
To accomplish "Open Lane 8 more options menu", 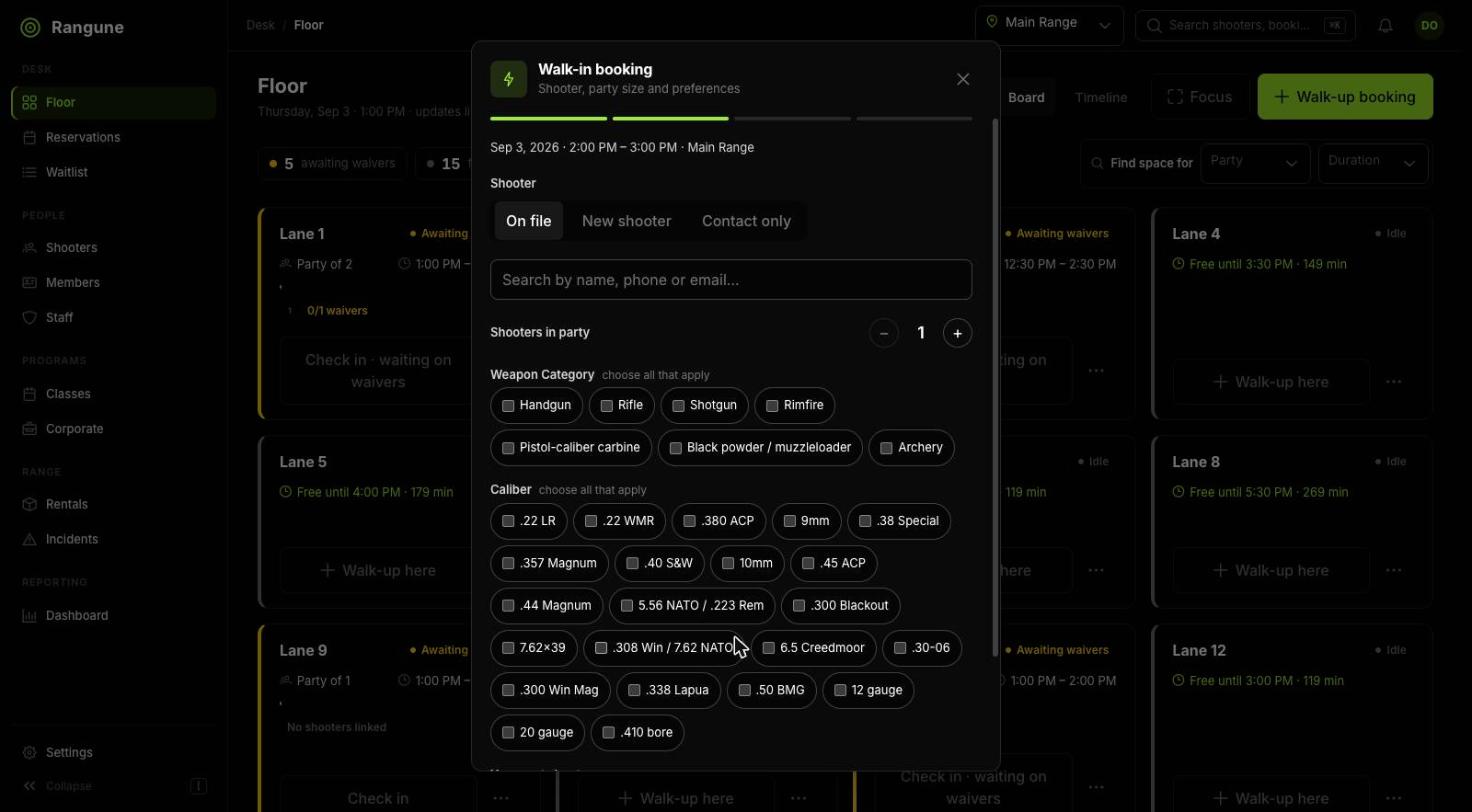I will pyautogui.click(x=1394, y=570).
